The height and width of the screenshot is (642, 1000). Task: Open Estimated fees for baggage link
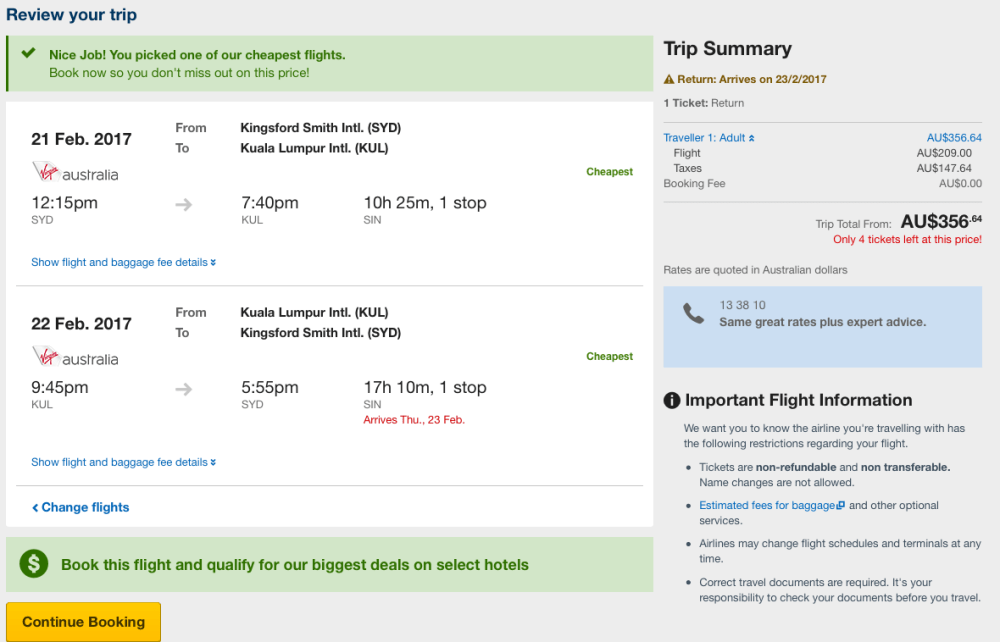(x=771, y=506)
